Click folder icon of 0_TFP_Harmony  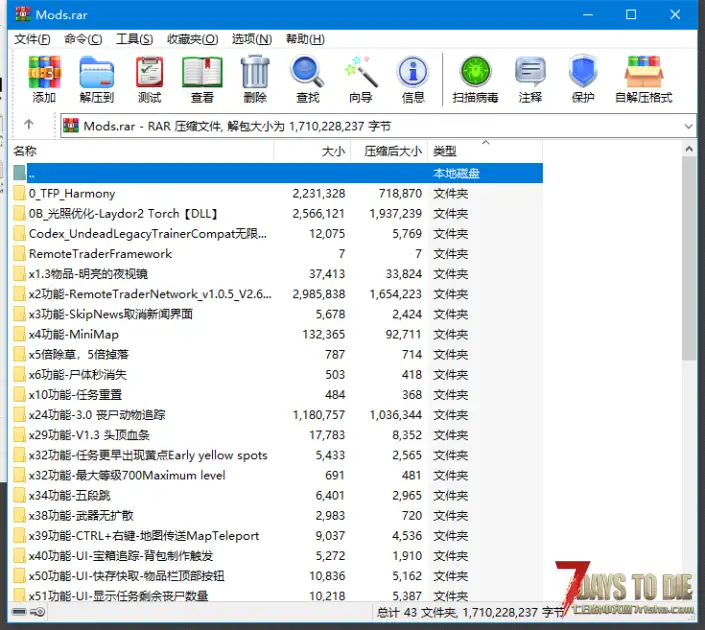tap(19, 193)
